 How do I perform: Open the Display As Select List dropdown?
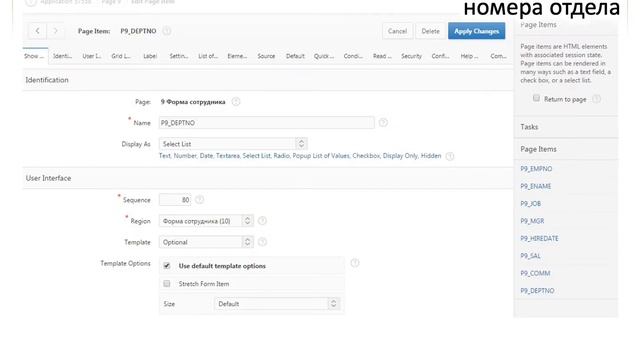233,144
